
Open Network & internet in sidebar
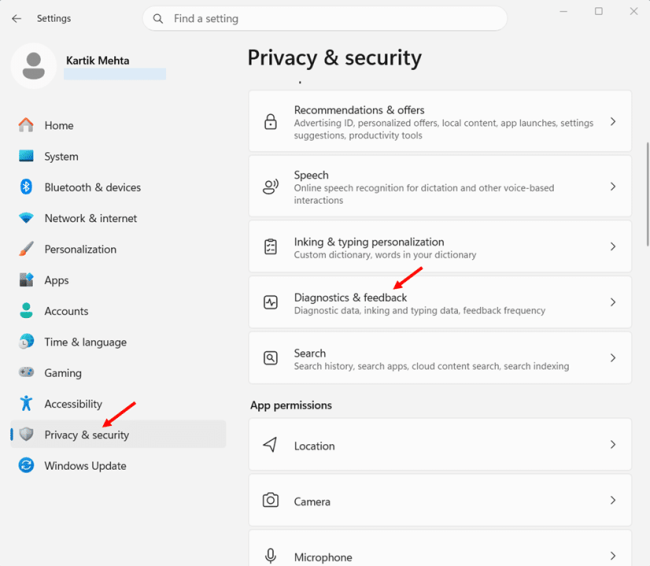click(x=90, y=218)
